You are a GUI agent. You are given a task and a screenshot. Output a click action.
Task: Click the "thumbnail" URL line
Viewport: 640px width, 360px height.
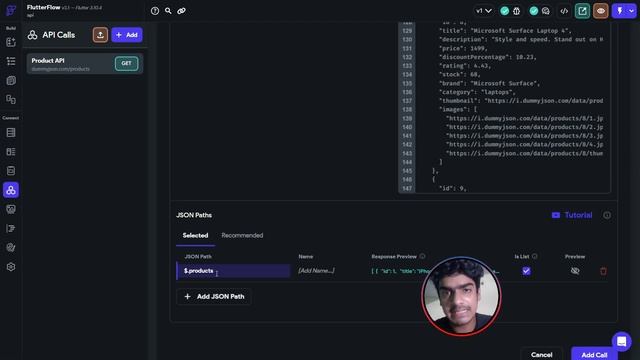[521, 101]
